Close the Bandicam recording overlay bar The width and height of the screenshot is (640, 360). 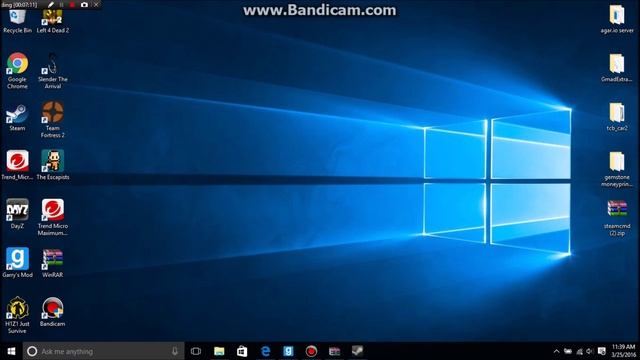(96, 4)
